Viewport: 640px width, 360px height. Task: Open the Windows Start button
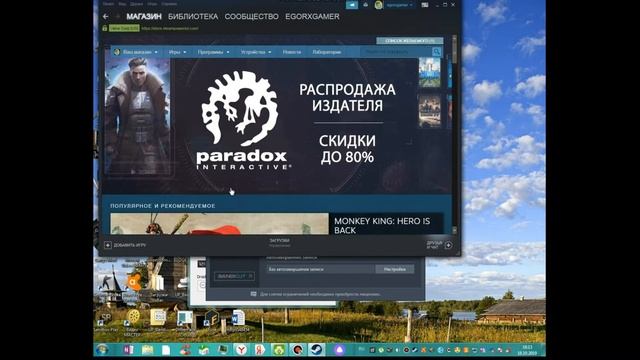click(x=102, y=350)
